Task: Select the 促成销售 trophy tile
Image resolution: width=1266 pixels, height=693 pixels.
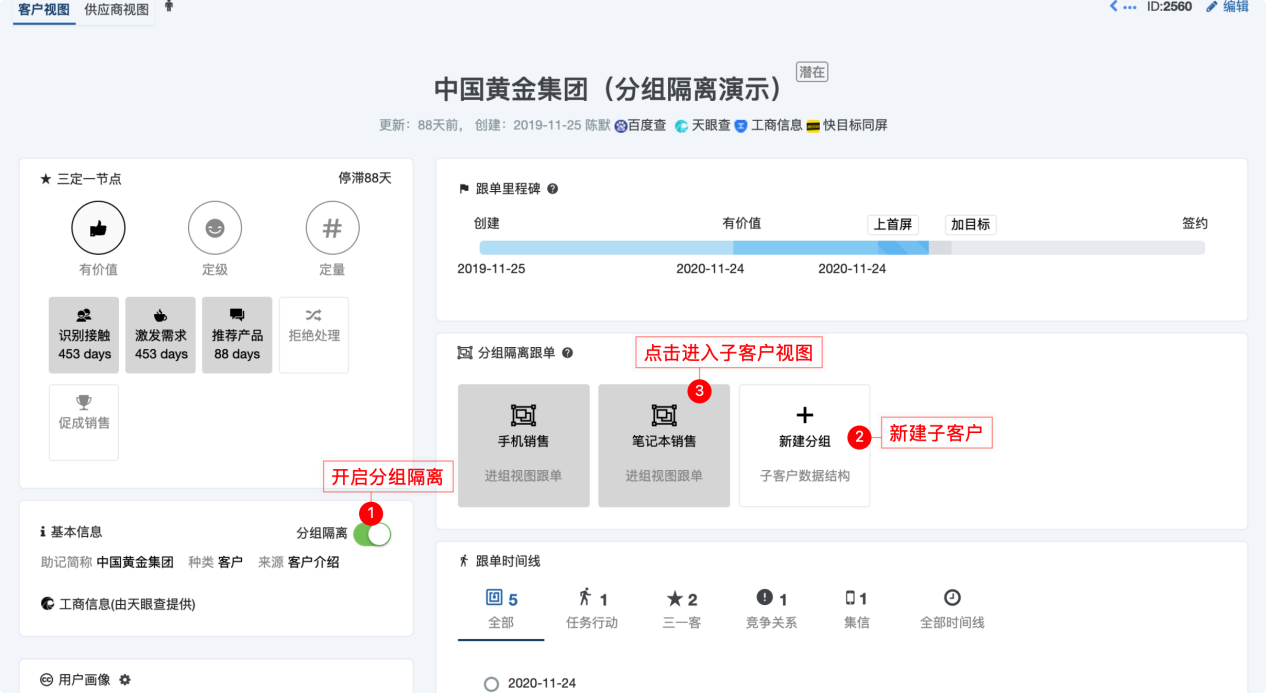Action: click(84, 423)
